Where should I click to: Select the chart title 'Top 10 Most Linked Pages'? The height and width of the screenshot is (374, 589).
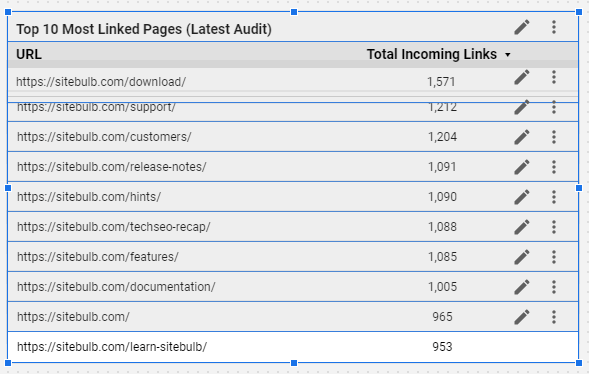[144, 29]
